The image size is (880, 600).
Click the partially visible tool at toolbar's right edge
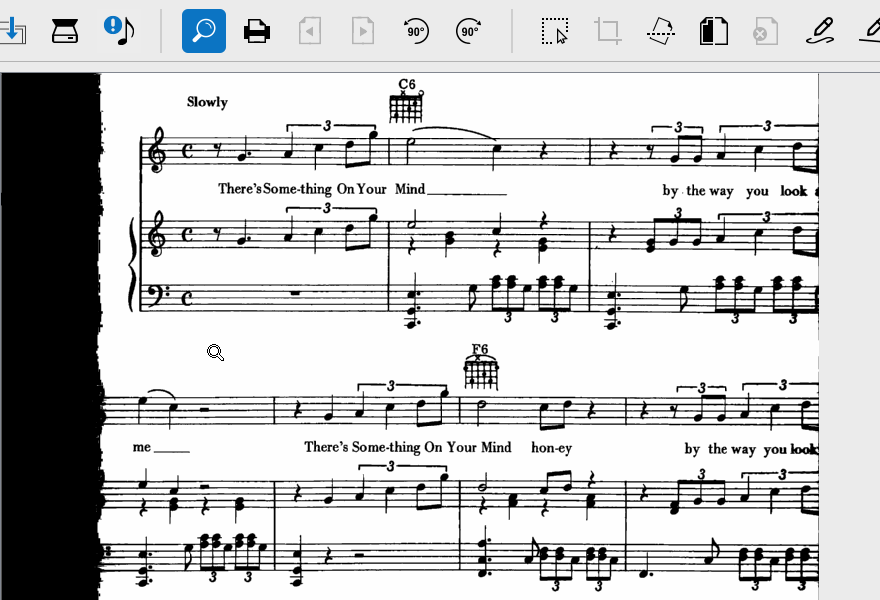click(x=870, y=31)
